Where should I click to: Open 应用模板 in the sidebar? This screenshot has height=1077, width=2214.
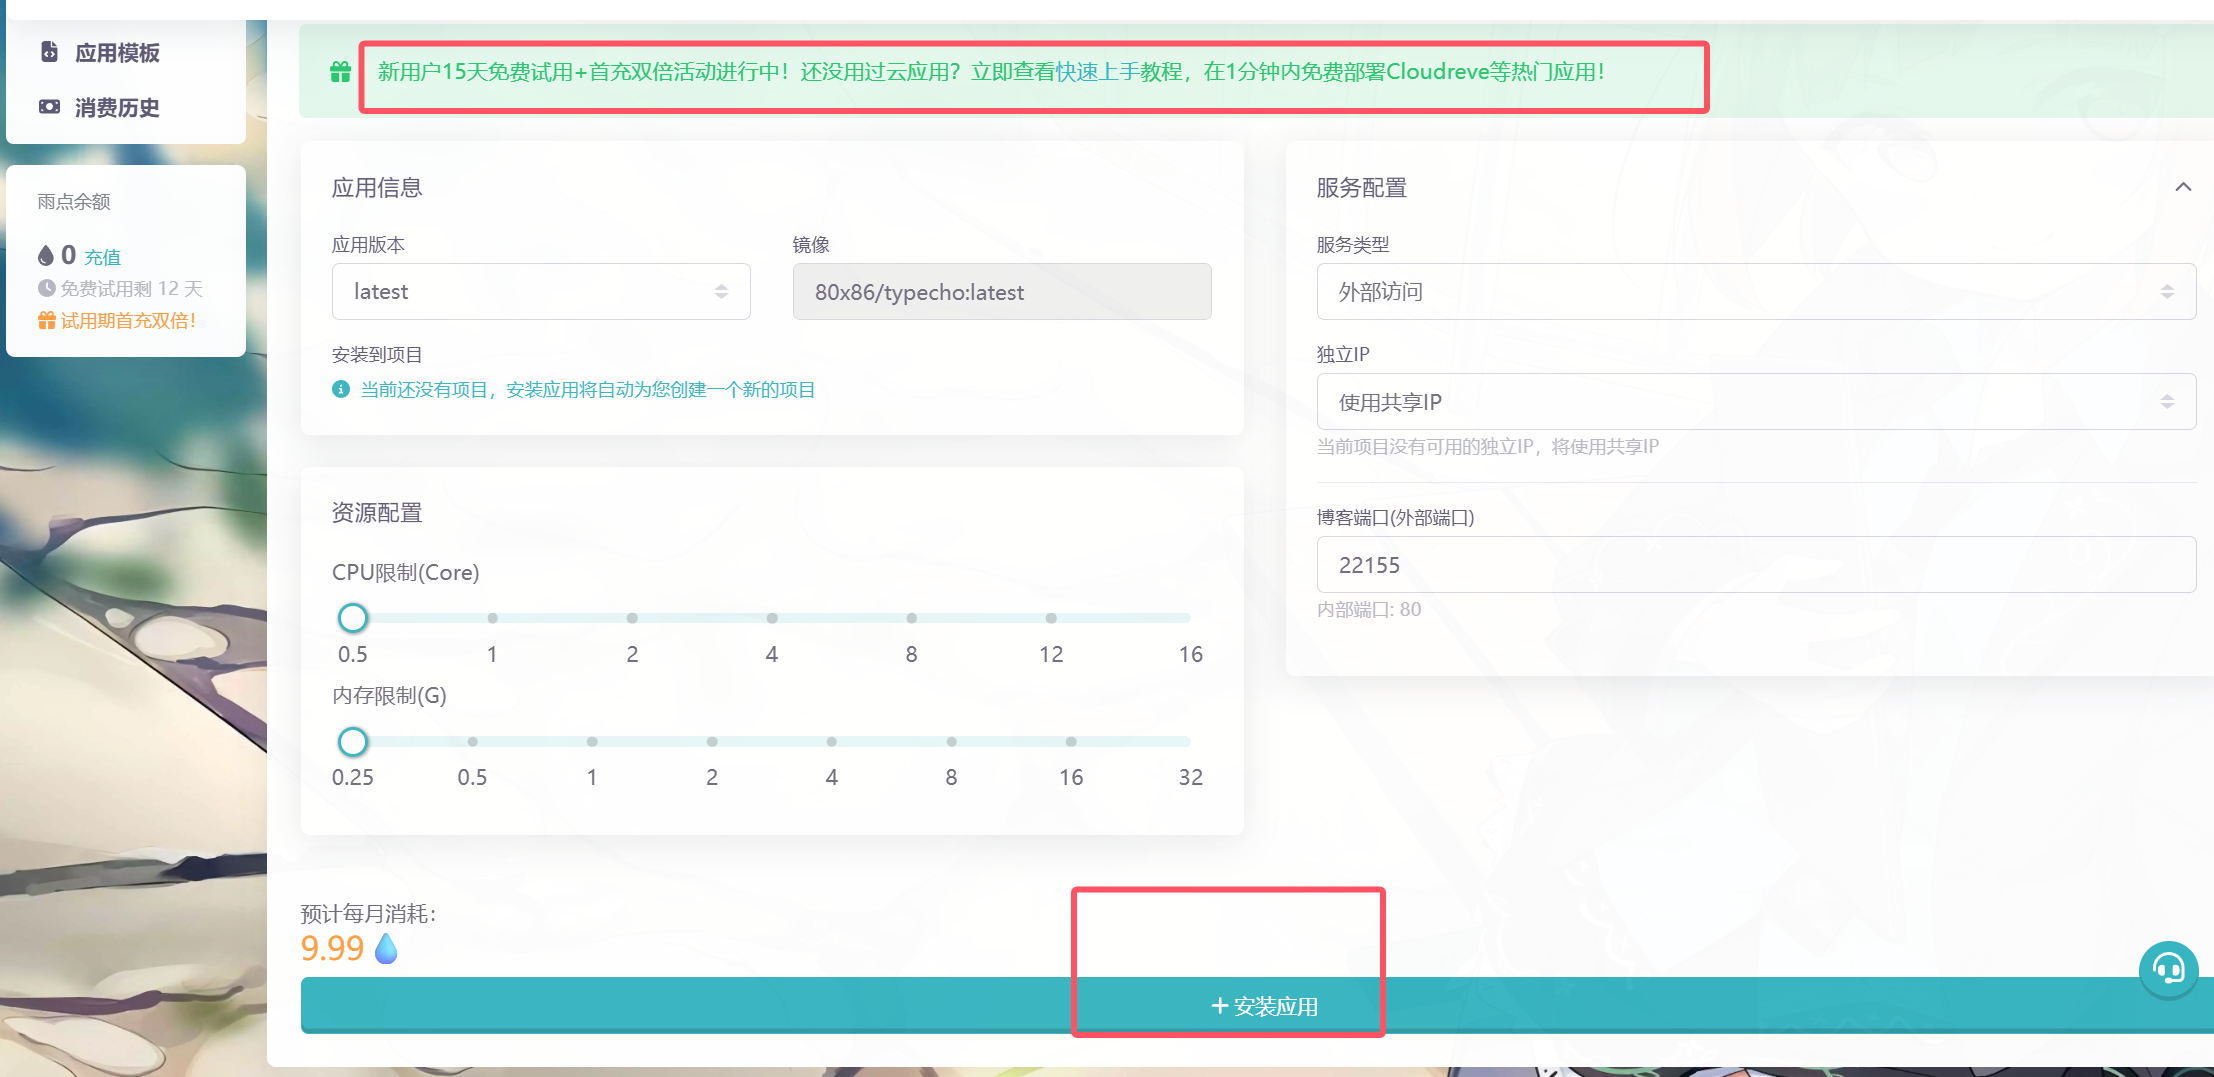(x=117, y=53)
